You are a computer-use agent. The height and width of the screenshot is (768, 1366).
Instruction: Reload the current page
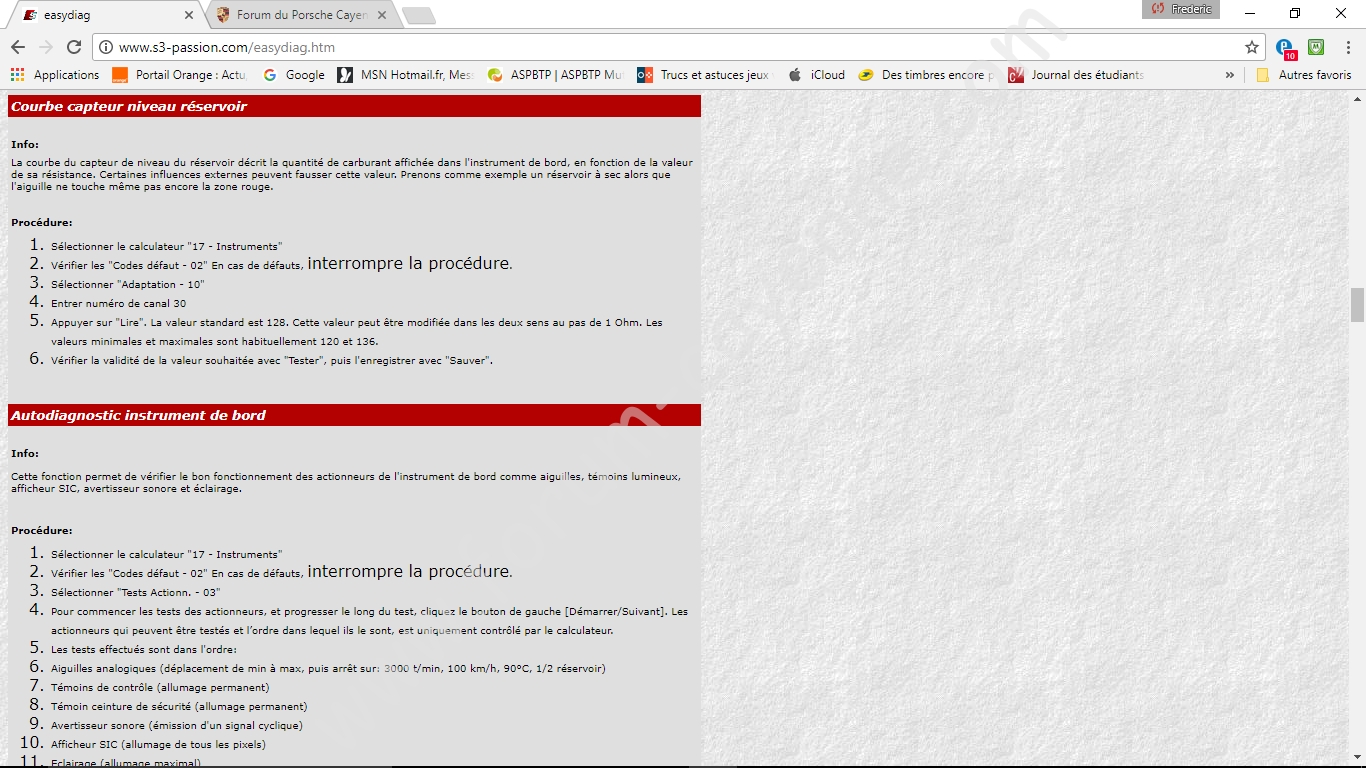coord(73,47)
